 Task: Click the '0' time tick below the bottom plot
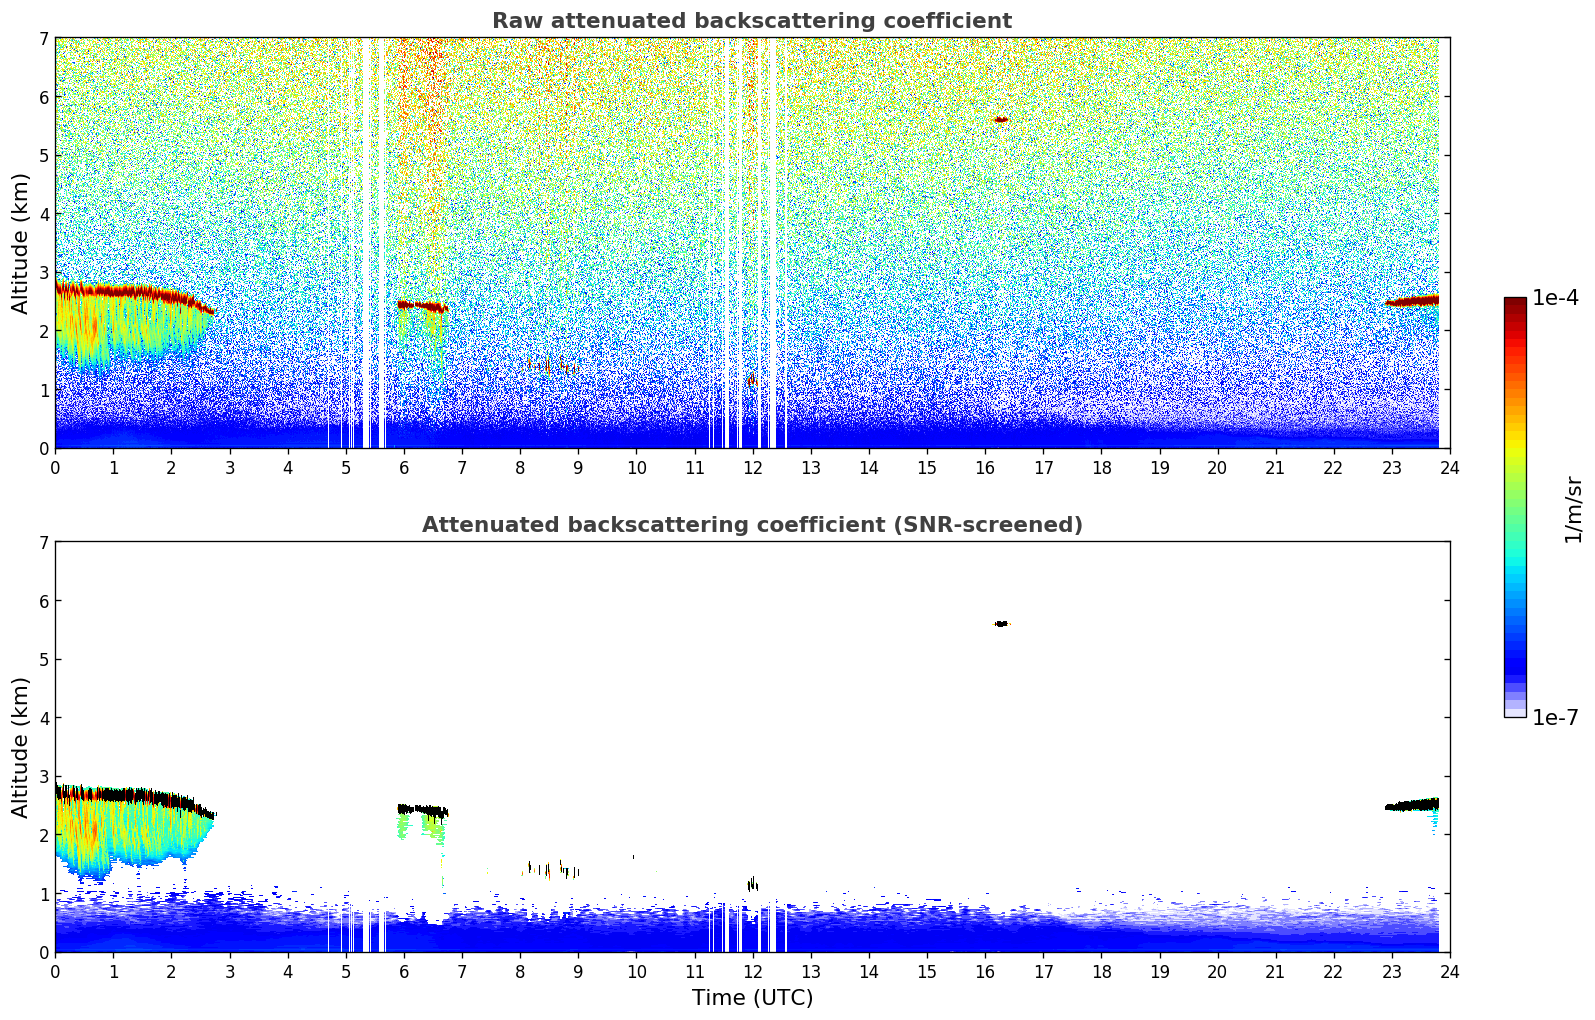pyautogui.click(x=55, y=972)
